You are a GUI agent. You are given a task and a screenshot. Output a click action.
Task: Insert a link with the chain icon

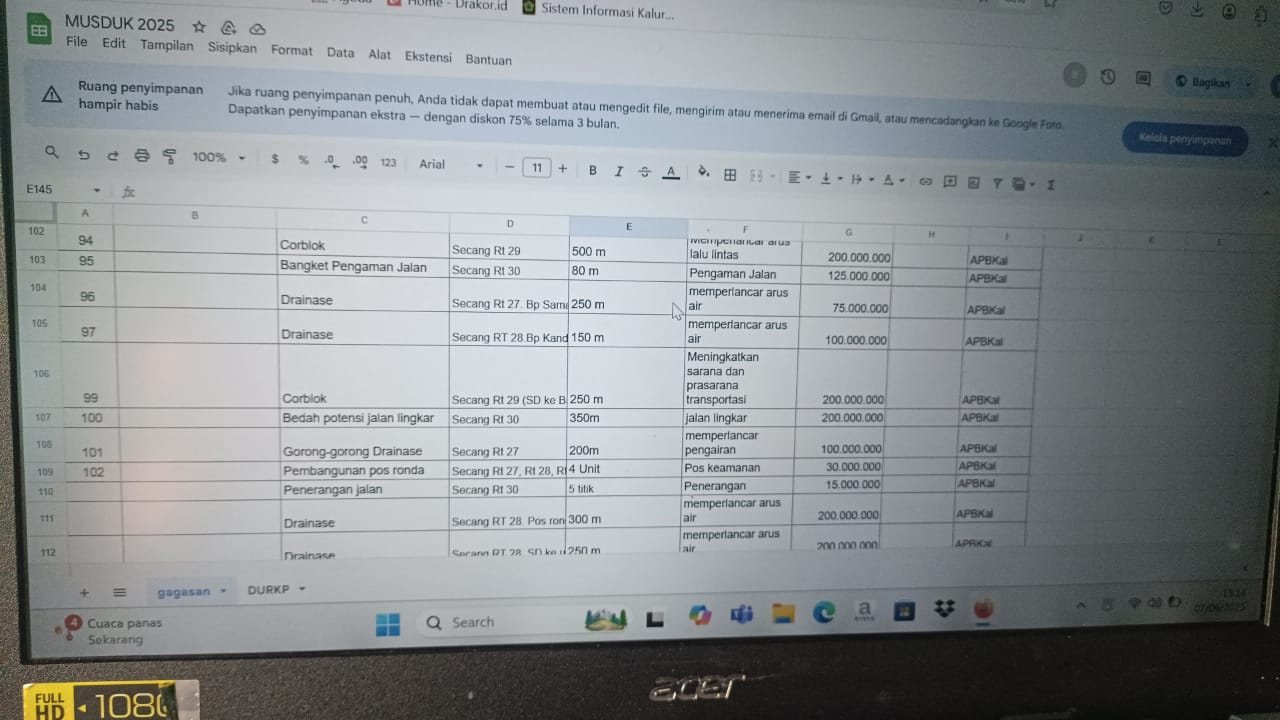click(925, 181)
